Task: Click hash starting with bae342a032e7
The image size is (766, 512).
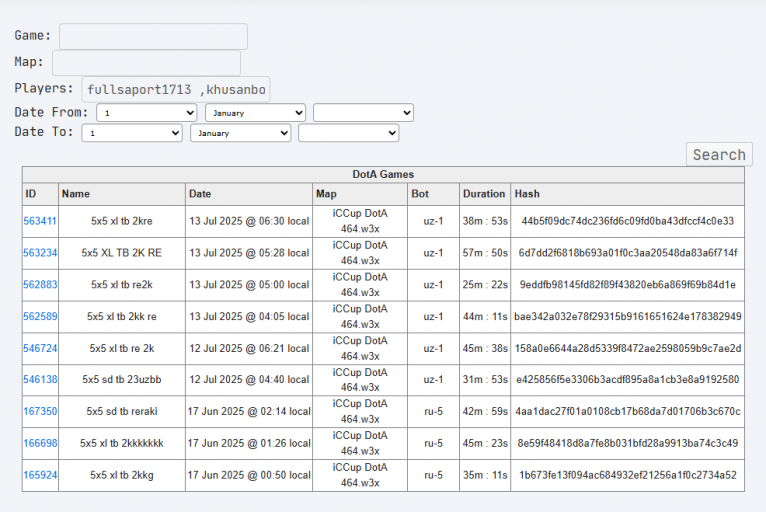Action: coord(628,317)
